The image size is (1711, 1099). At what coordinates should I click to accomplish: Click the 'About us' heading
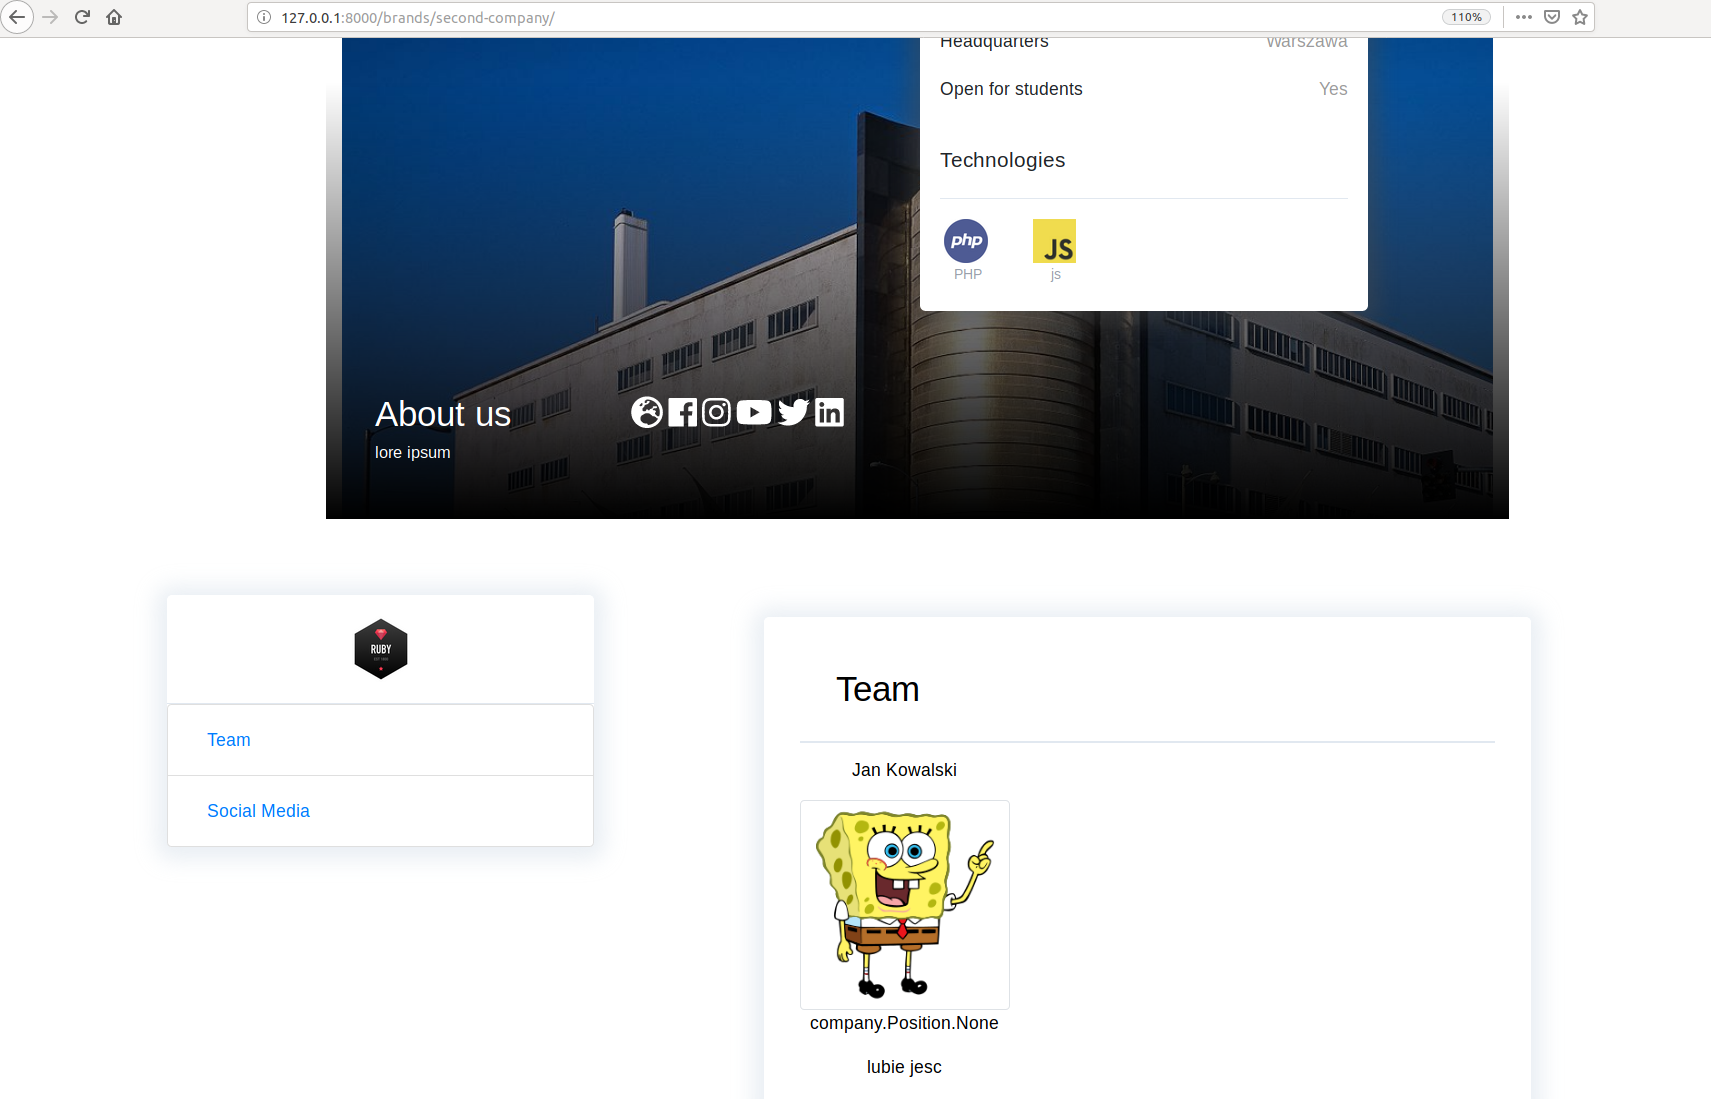[x=443, y=414]
